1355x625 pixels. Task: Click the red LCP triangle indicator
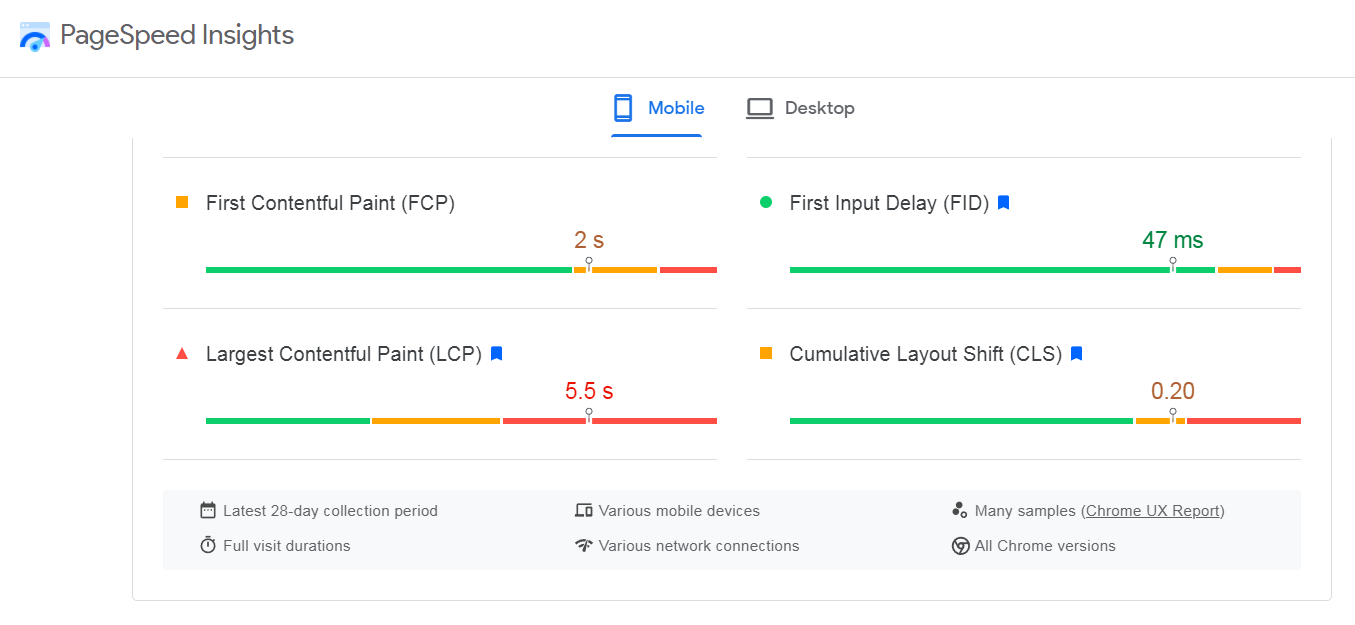tap(182, 353)
